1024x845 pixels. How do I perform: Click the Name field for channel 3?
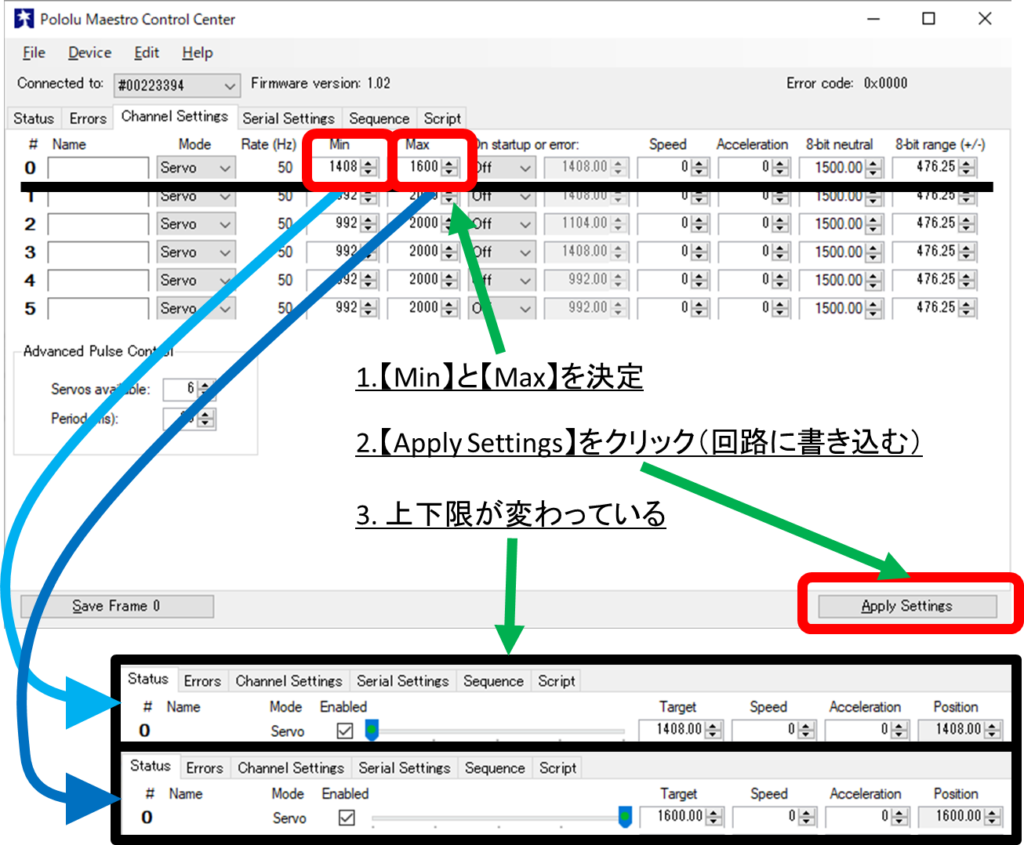pos(98,252)
